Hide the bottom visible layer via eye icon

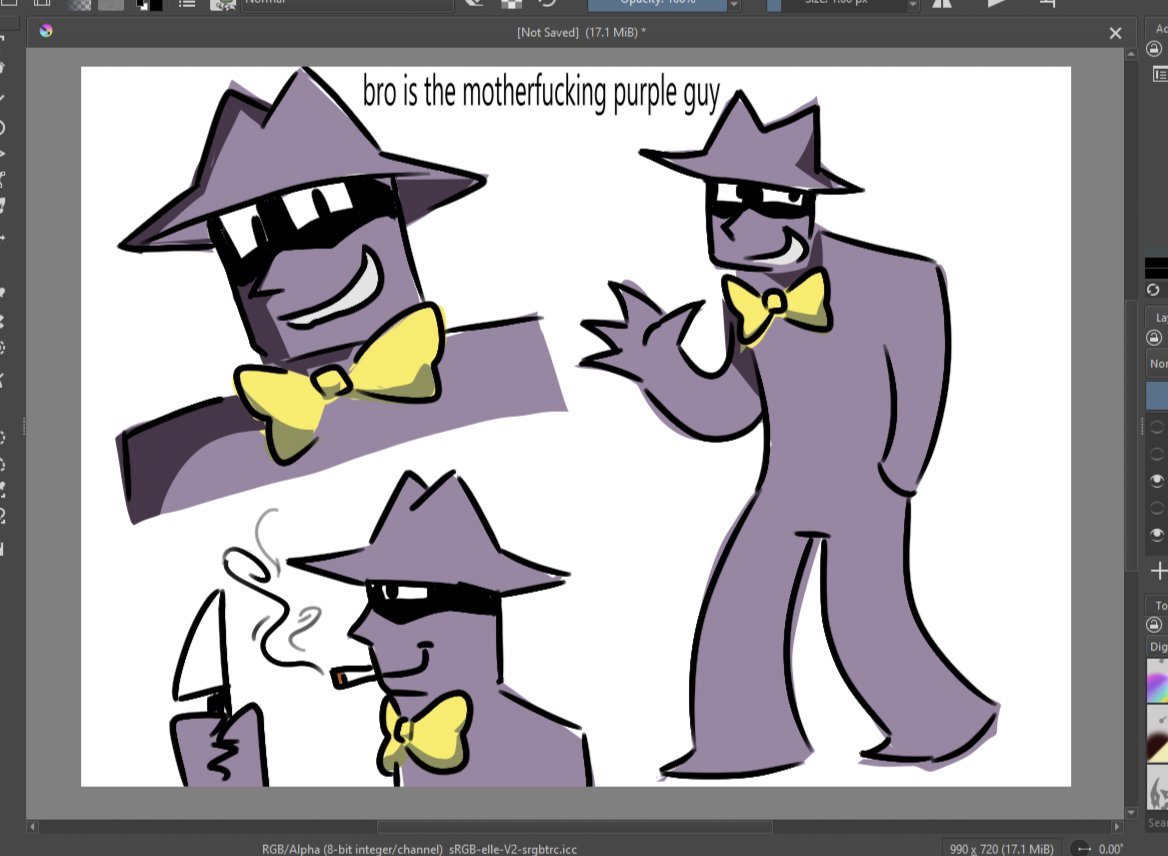[1157, 535]
